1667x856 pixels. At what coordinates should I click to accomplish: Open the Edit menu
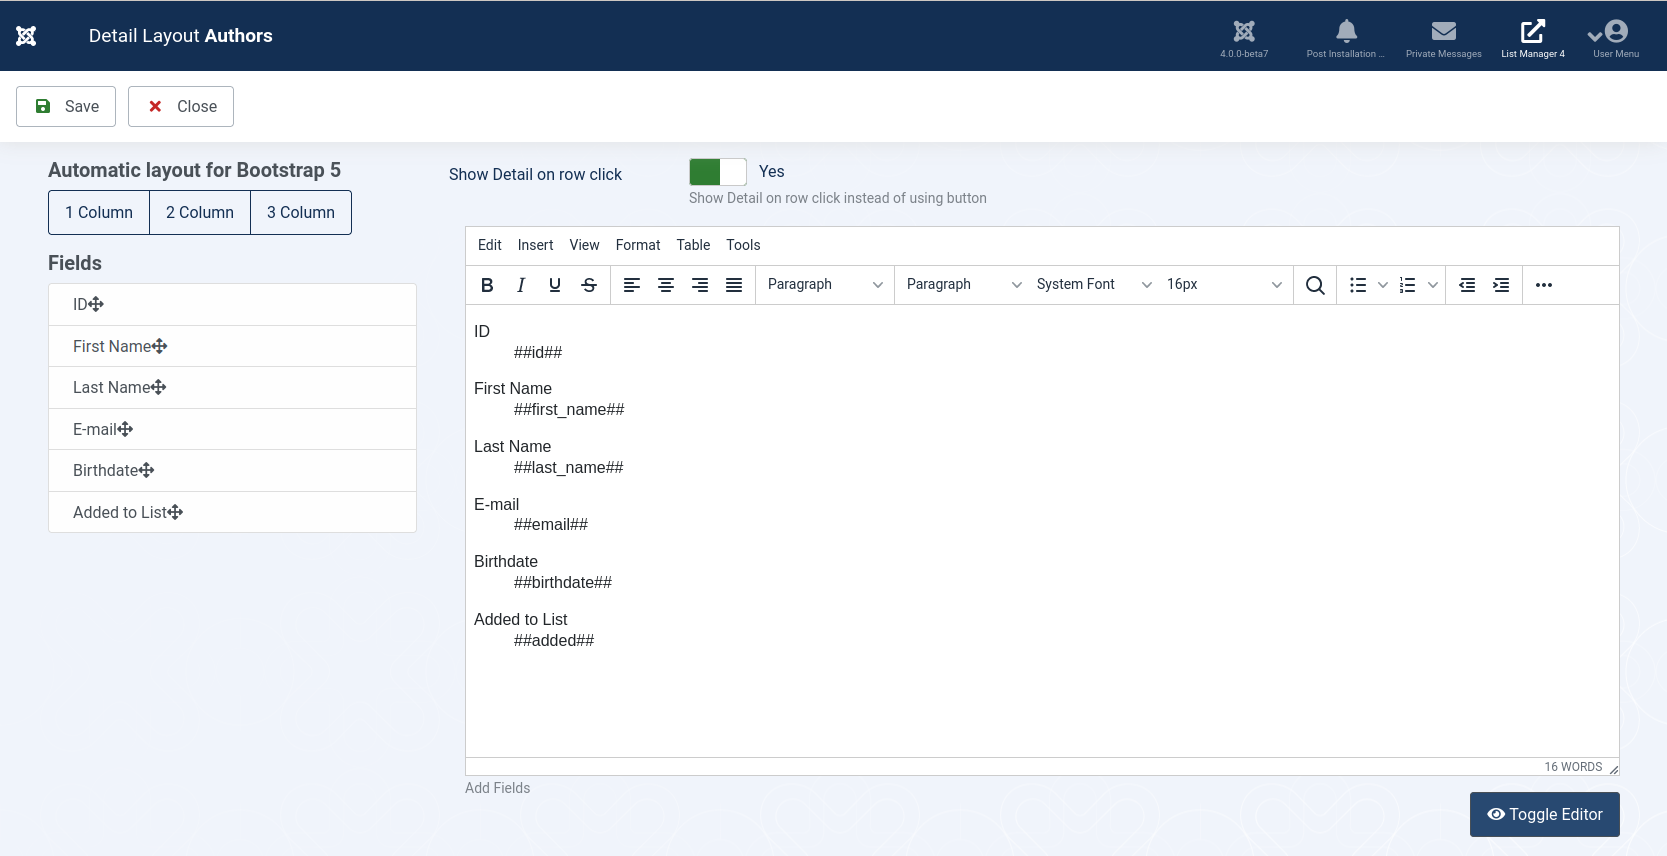point(490,245)
